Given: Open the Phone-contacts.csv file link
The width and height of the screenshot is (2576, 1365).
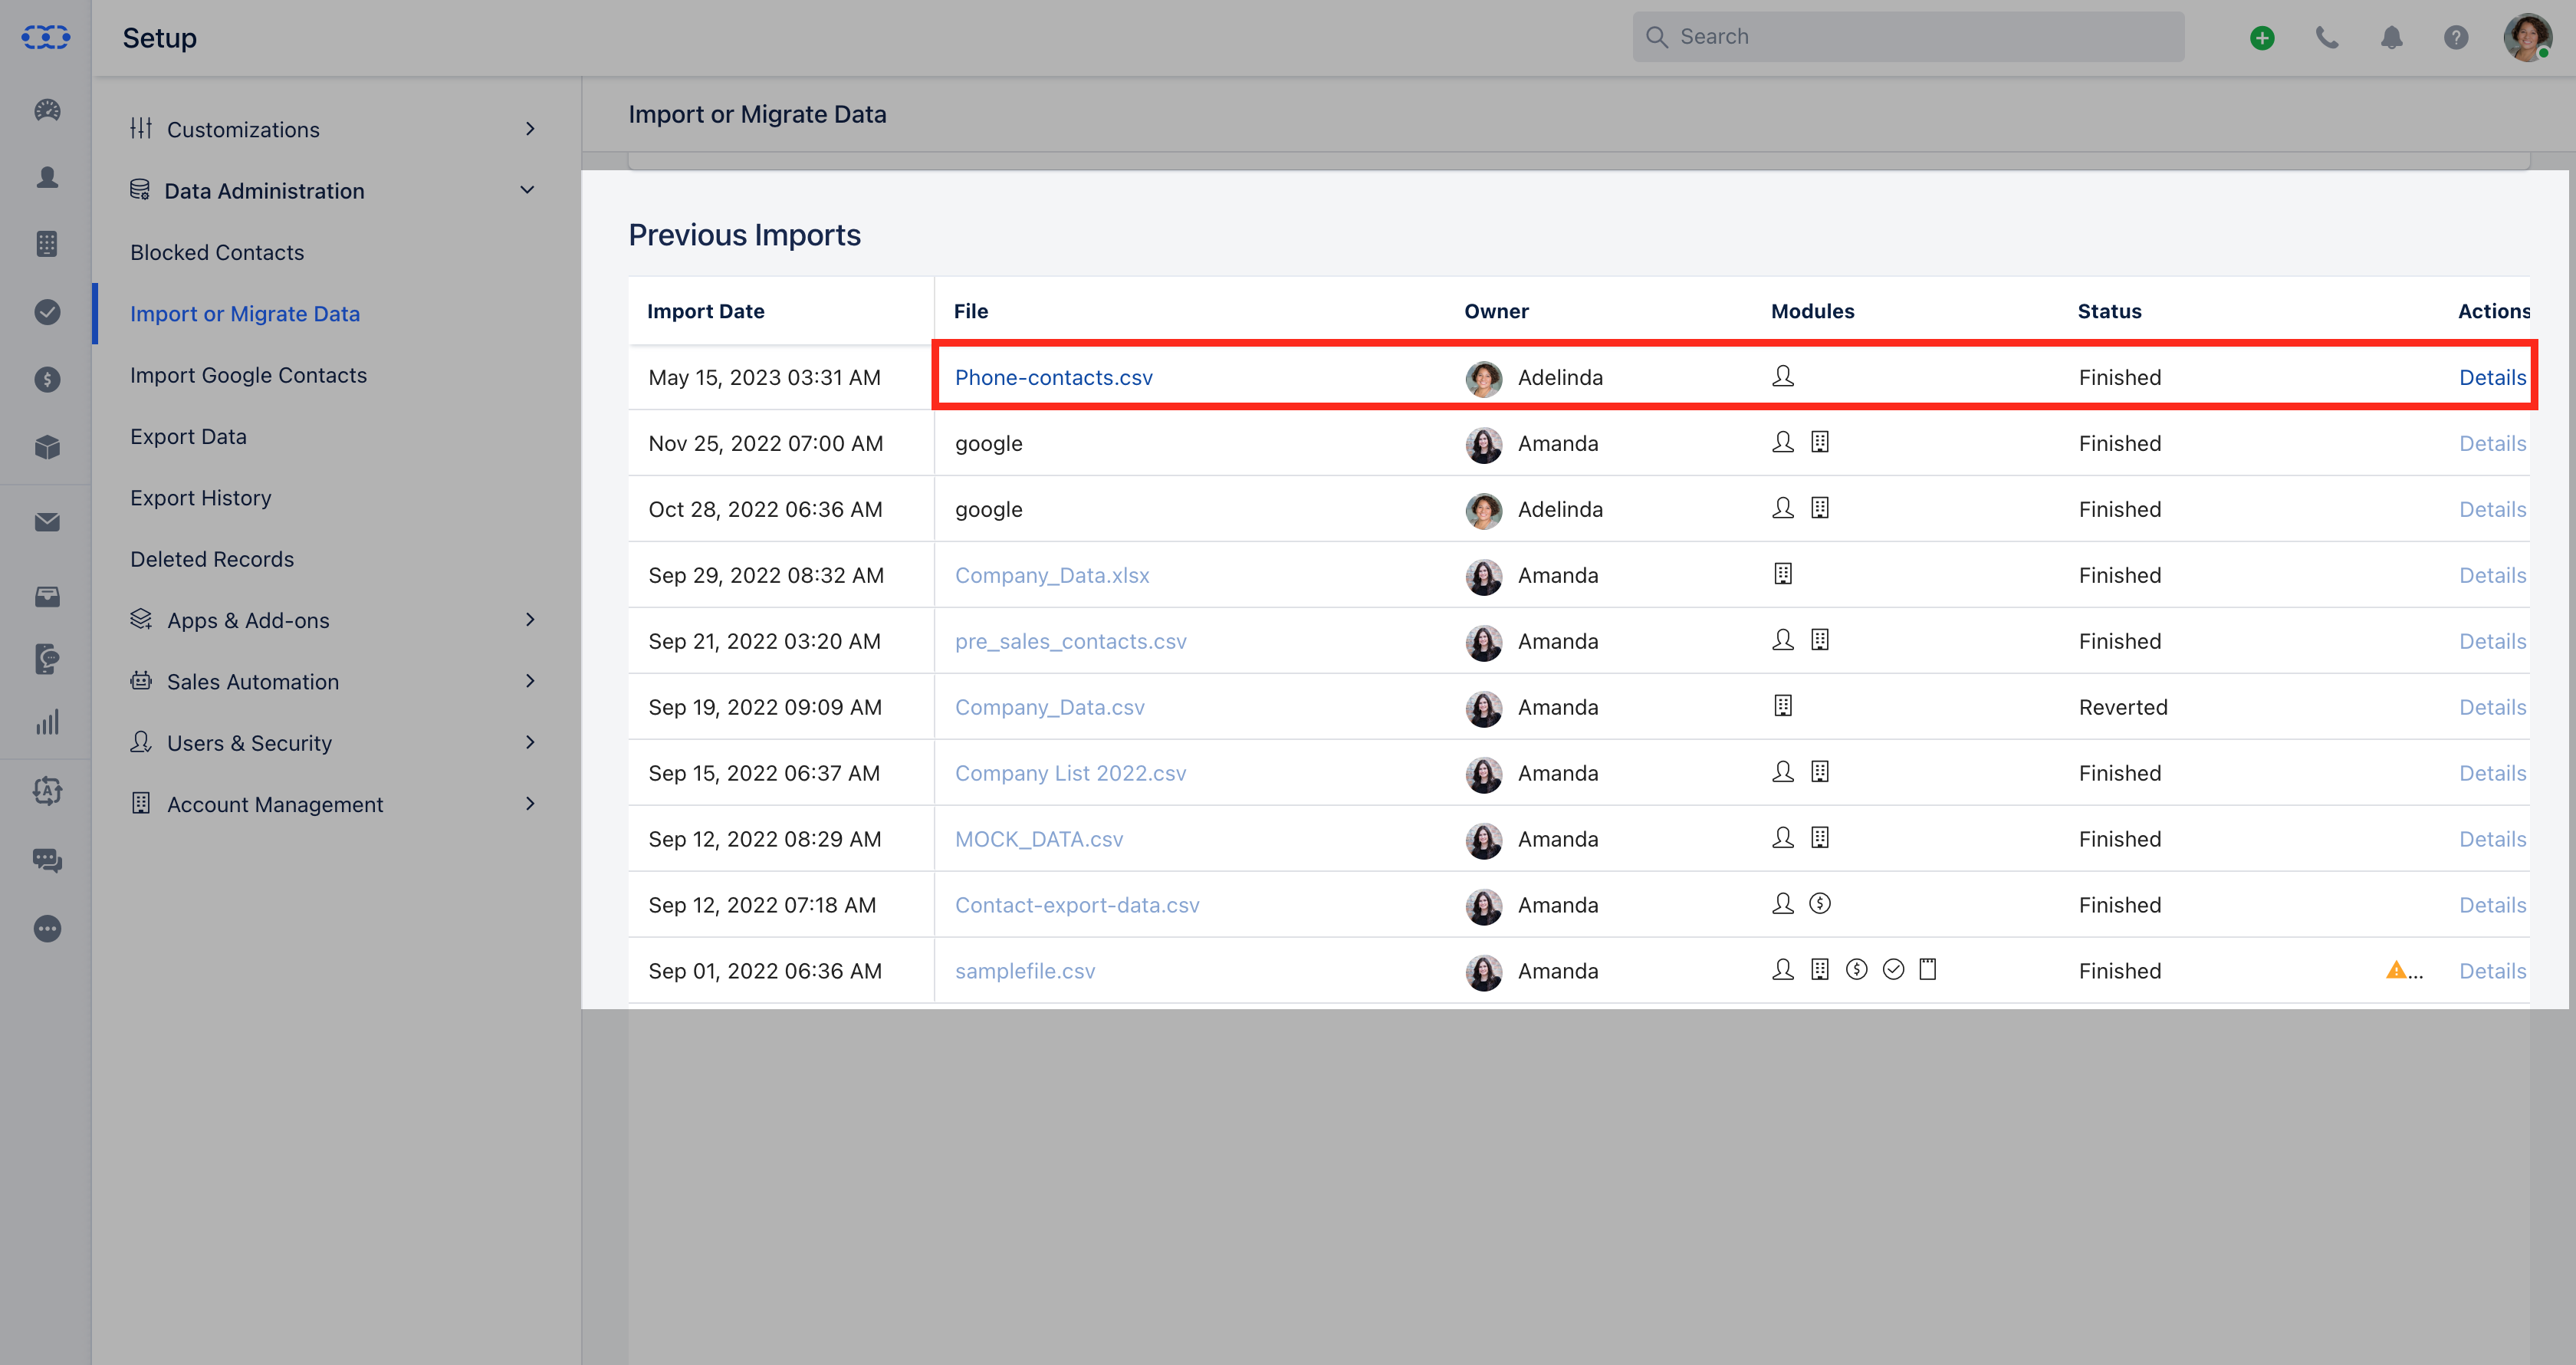Looking at the screenshot, I should pos(1053,377).
